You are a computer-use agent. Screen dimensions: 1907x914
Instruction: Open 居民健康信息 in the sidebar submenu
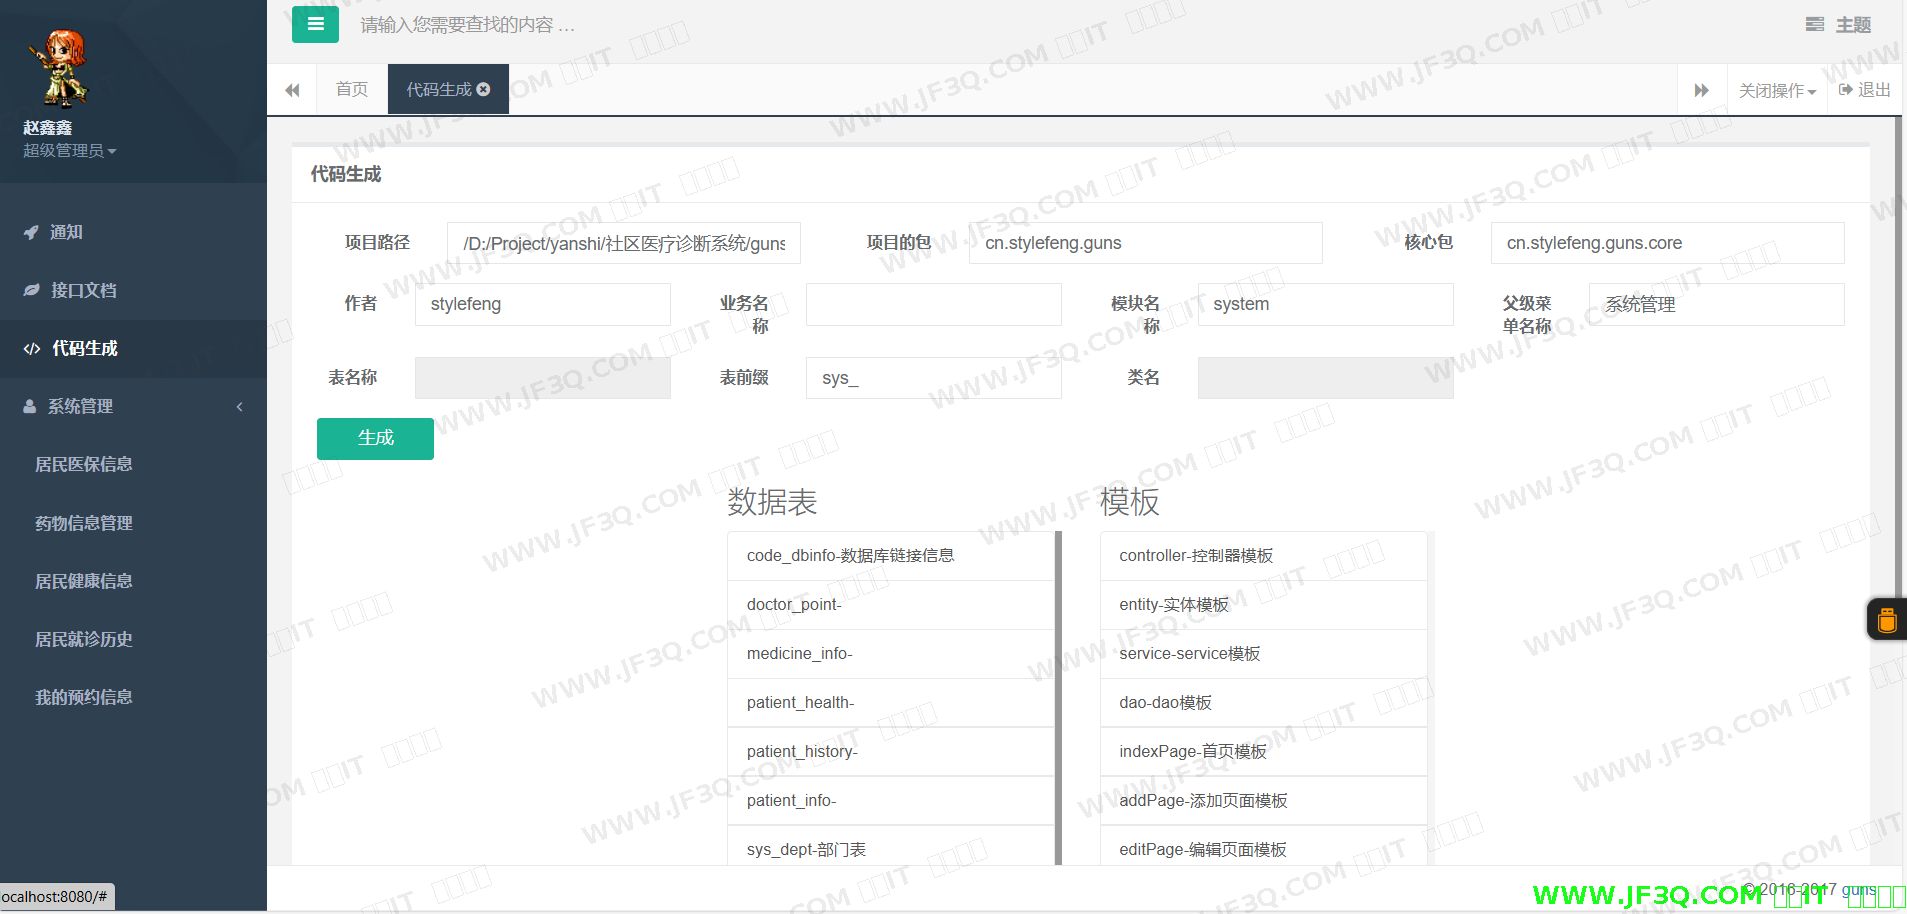[84, 581]
